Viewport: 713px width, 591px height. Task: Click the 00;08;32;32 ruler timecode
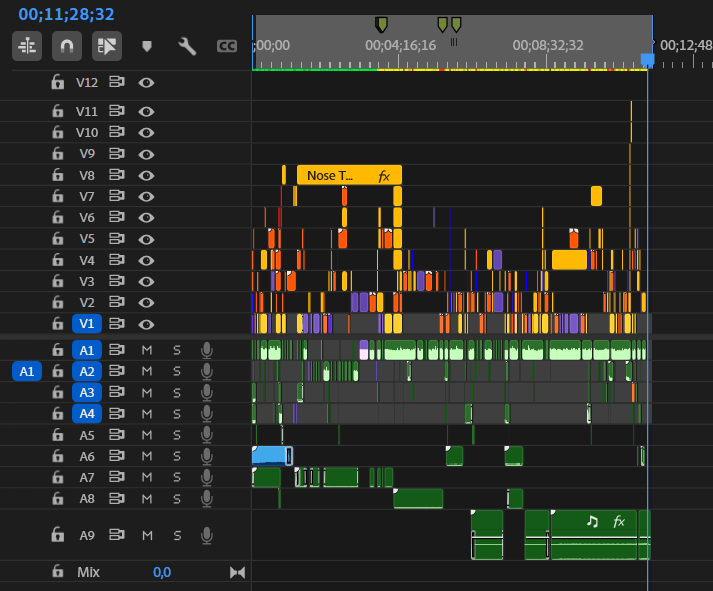548,45
